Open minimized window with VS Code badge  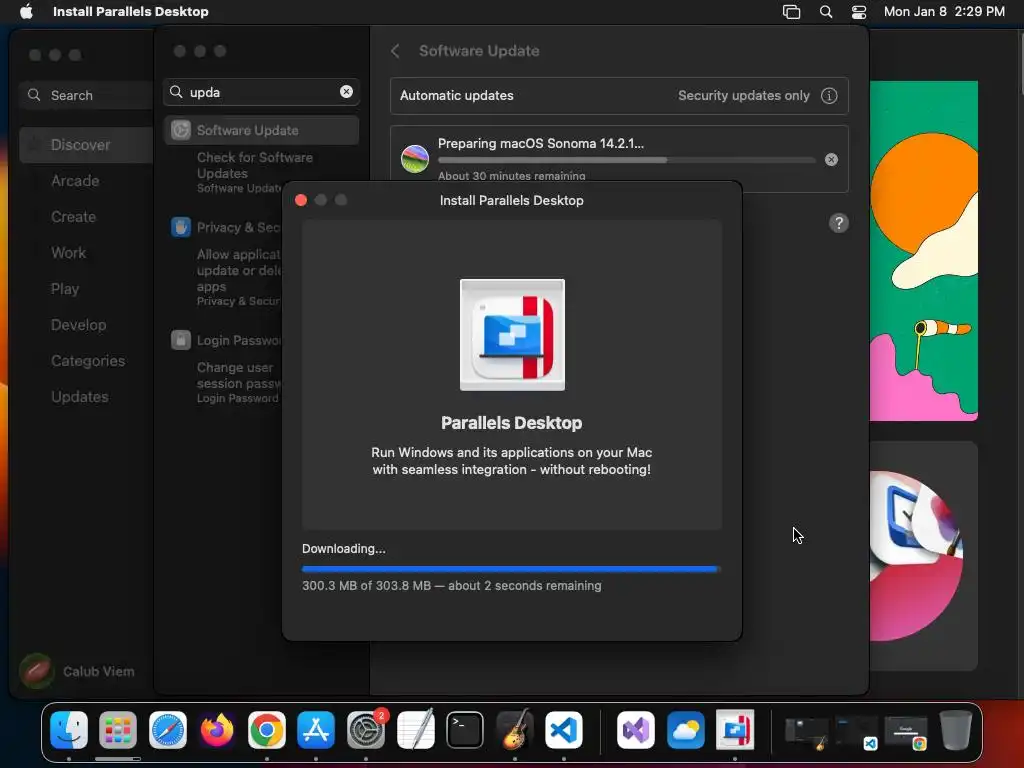click(x=856, y=732)
